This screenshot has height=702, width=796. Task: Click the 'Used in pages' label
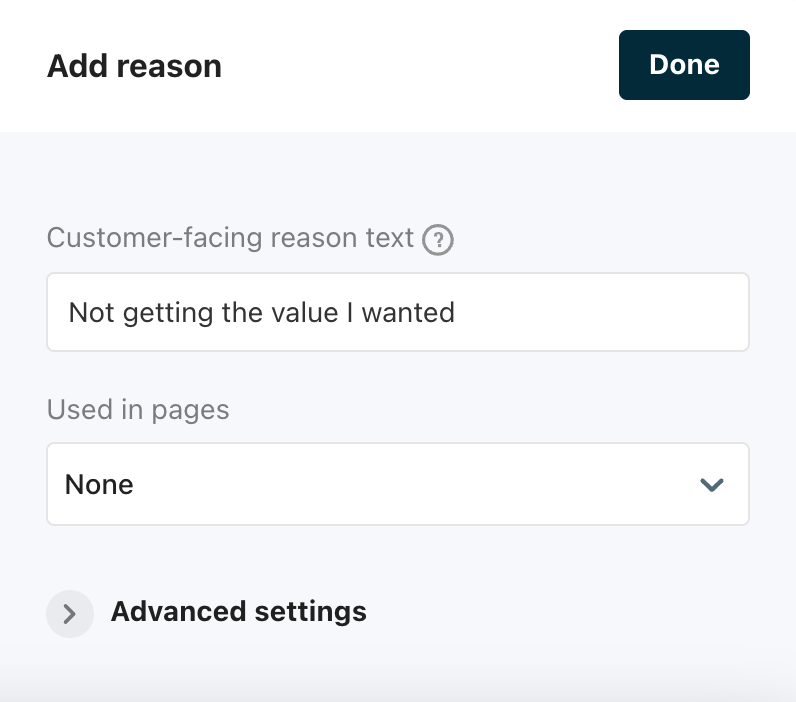[138, 409]
